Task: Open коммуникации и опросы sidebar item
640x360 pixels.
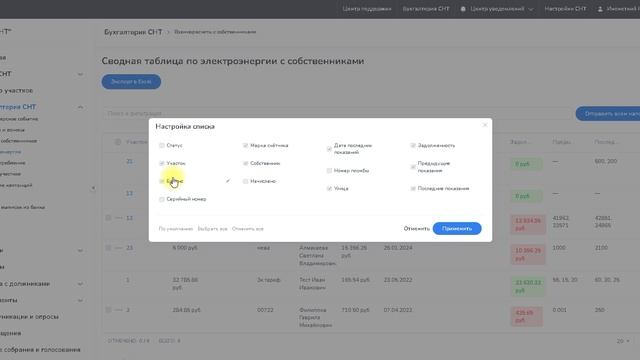Action: [29, 317]
